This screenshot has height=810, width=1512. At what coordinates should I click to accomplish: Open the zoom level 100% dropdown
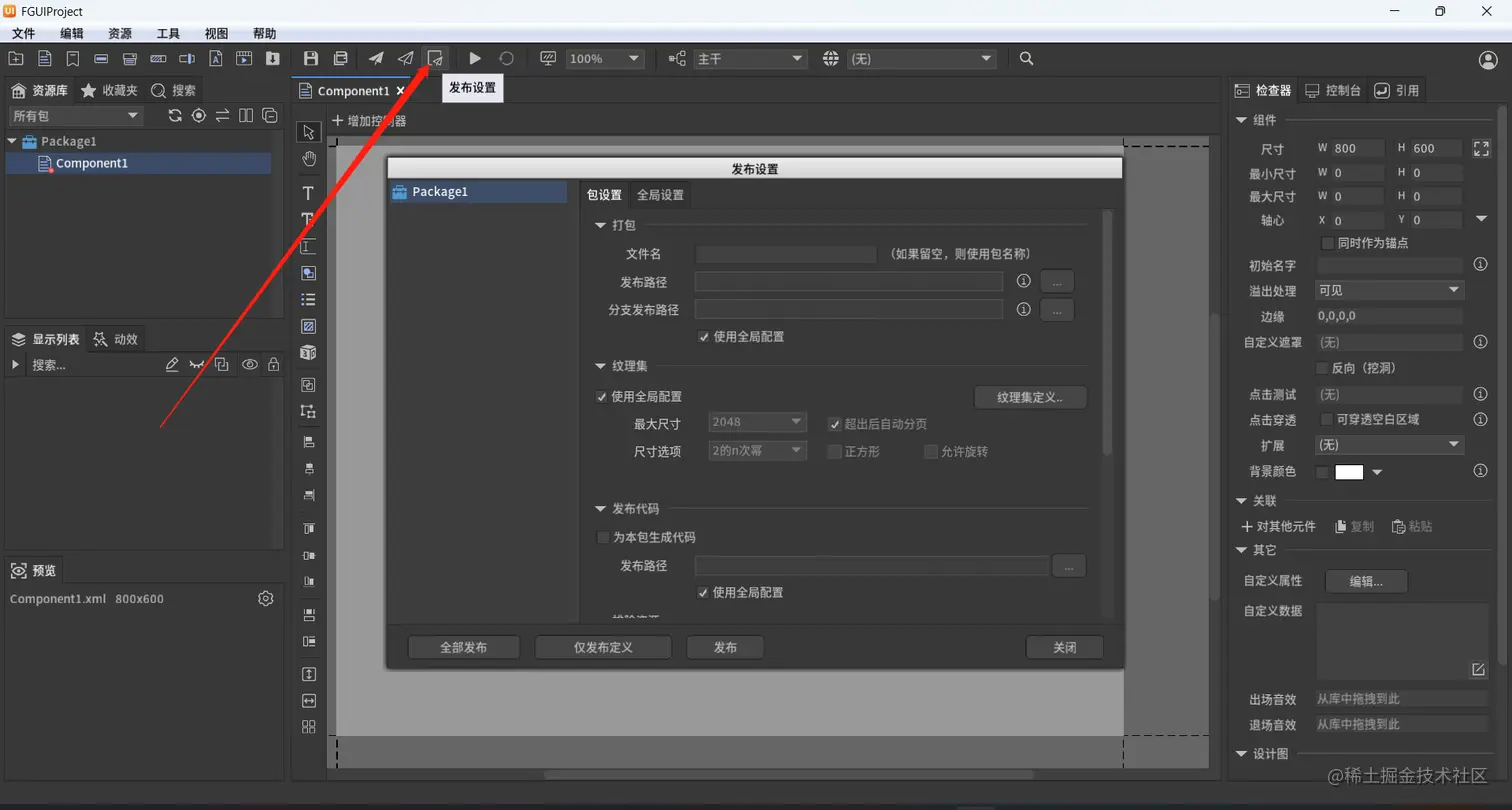604,58
